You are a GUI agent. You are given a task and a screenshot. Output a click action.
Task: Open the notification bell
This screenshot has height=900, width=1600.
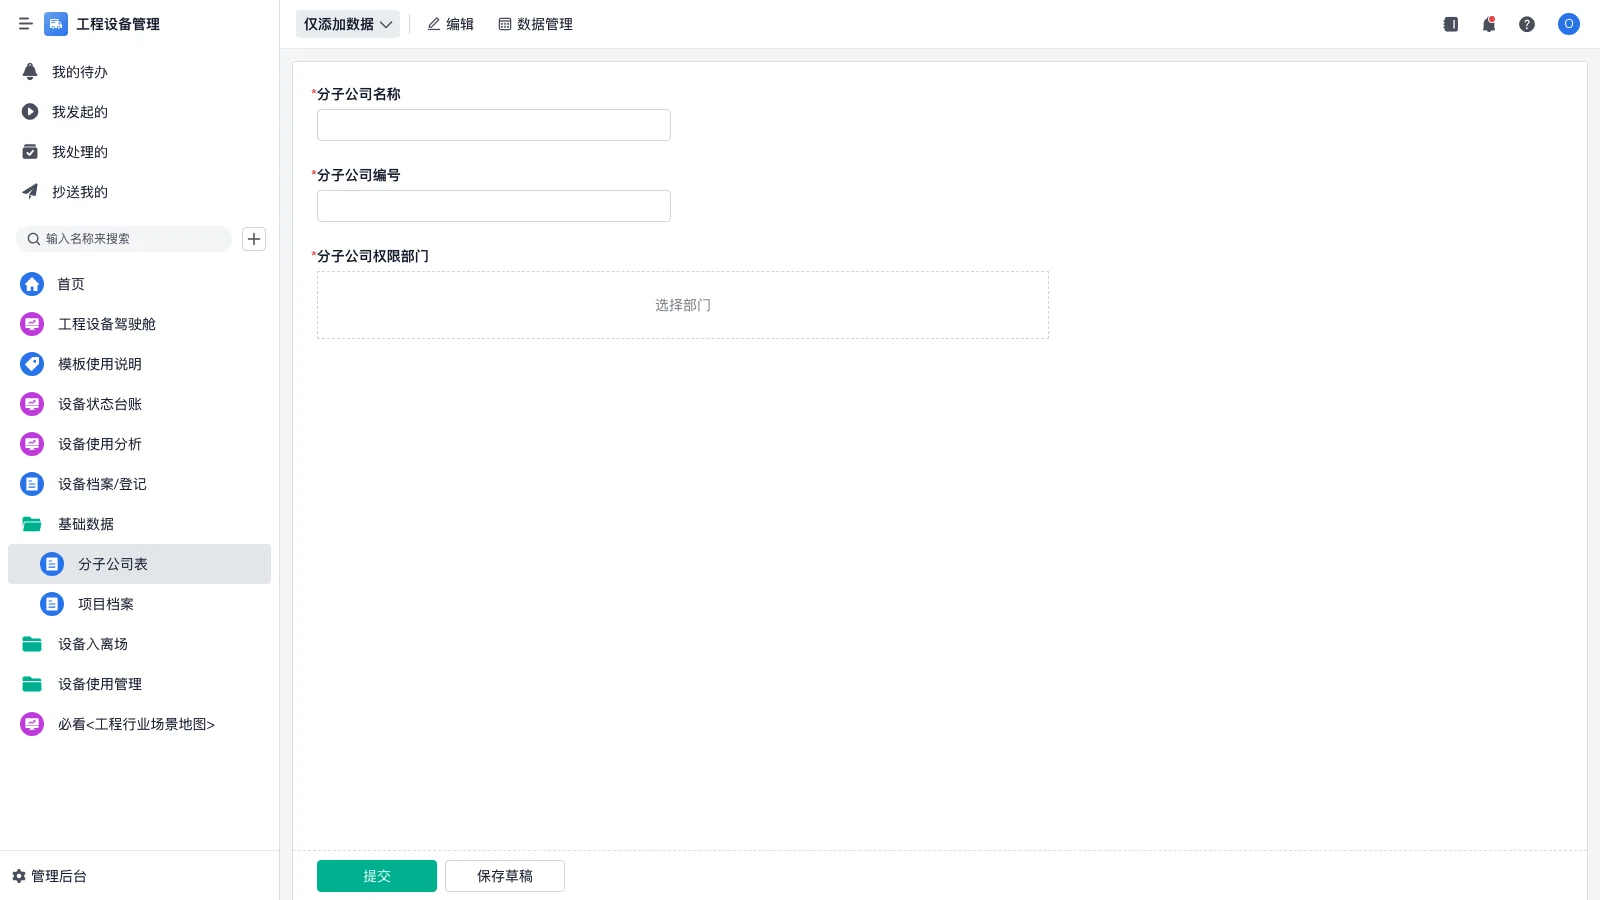pyautogui.click(x=1489, y=24)
